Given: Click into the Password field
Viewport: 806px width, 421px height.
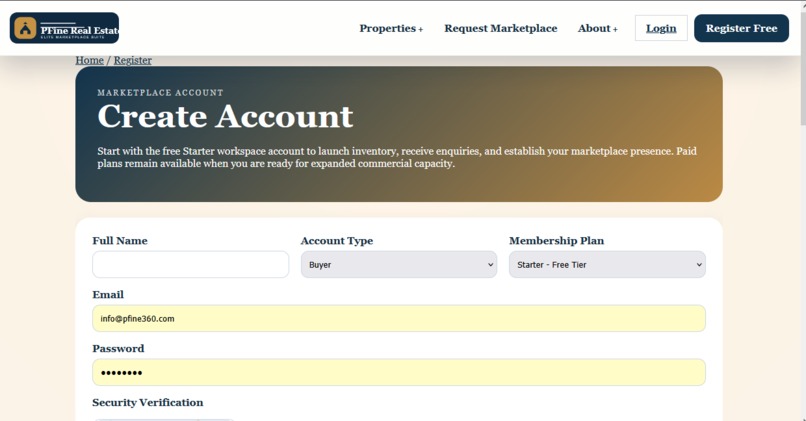Looking at the screenshot, I should (399, 372).
